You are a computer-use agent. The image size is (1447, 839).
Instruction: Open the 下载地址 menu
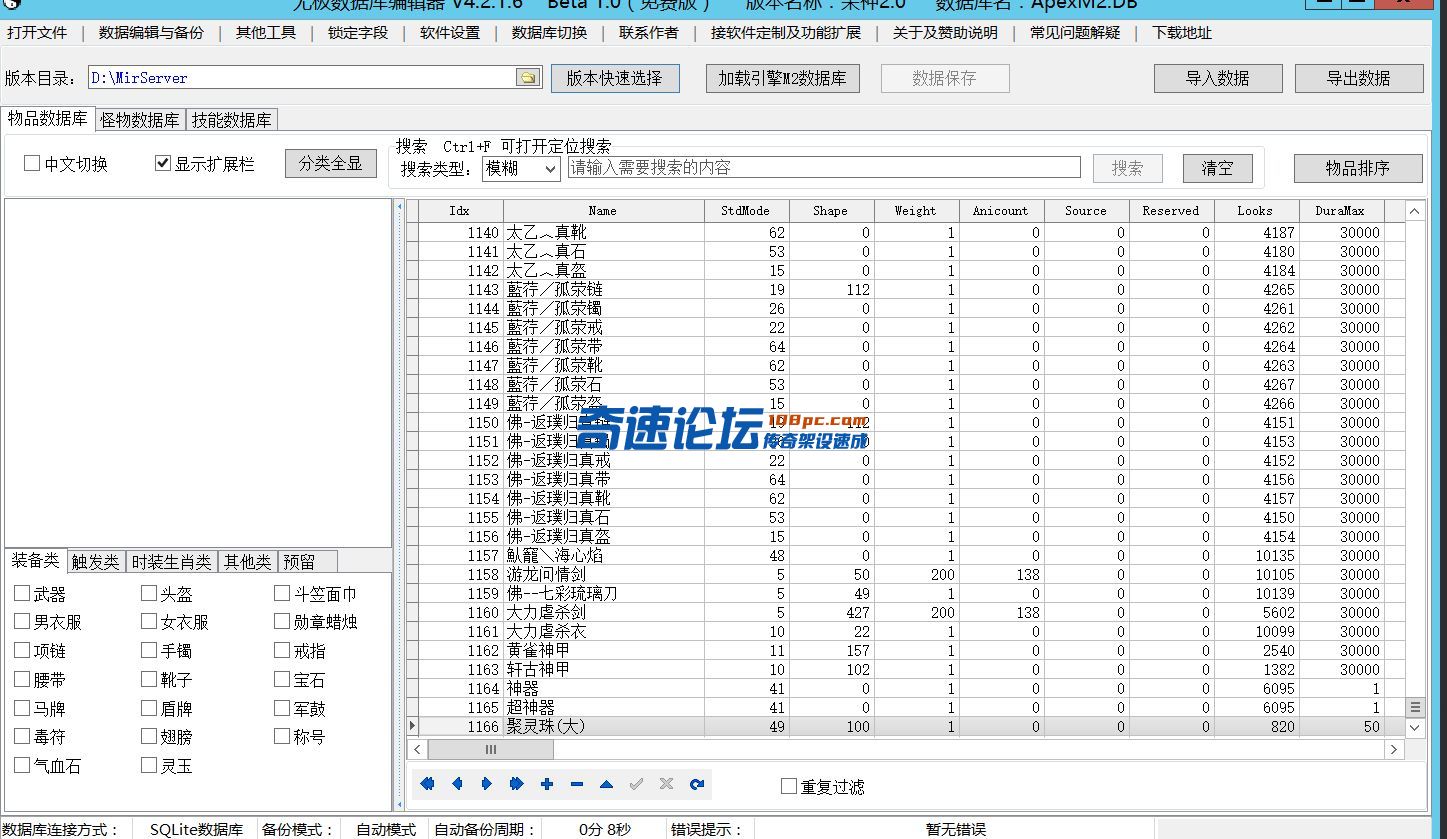click(1182, 32)
